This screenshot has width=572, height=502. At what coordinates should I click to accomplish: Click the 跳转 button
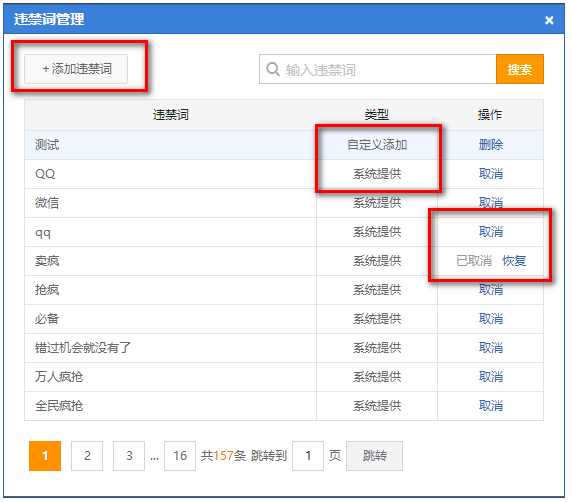(x=374, y=456)
